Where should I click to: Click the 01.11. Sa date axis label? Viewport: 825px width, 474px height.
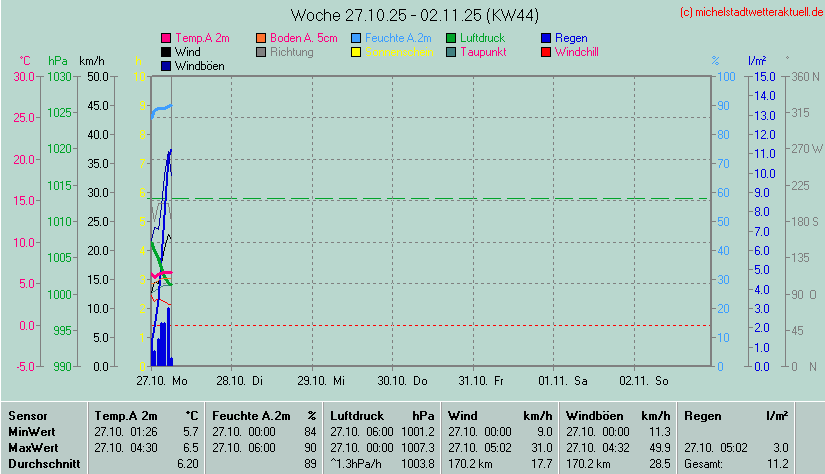(563, 380)
